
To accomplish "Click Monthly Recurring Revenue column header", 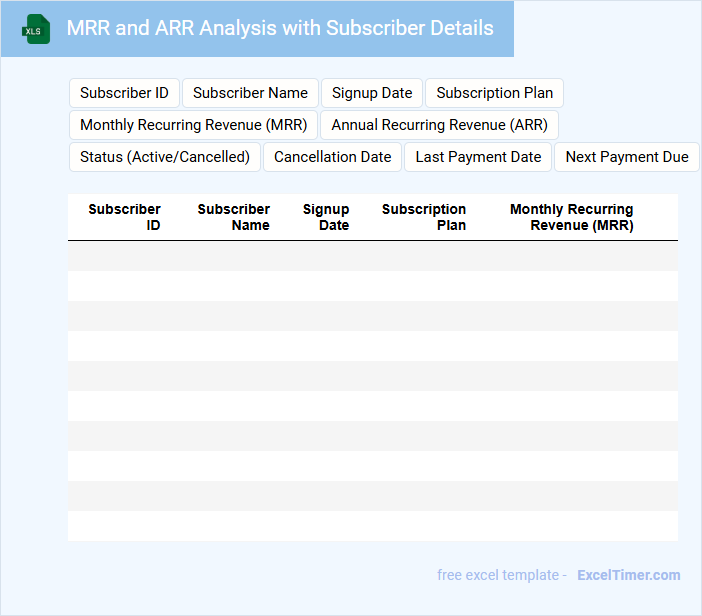I will tap(571, 217).
